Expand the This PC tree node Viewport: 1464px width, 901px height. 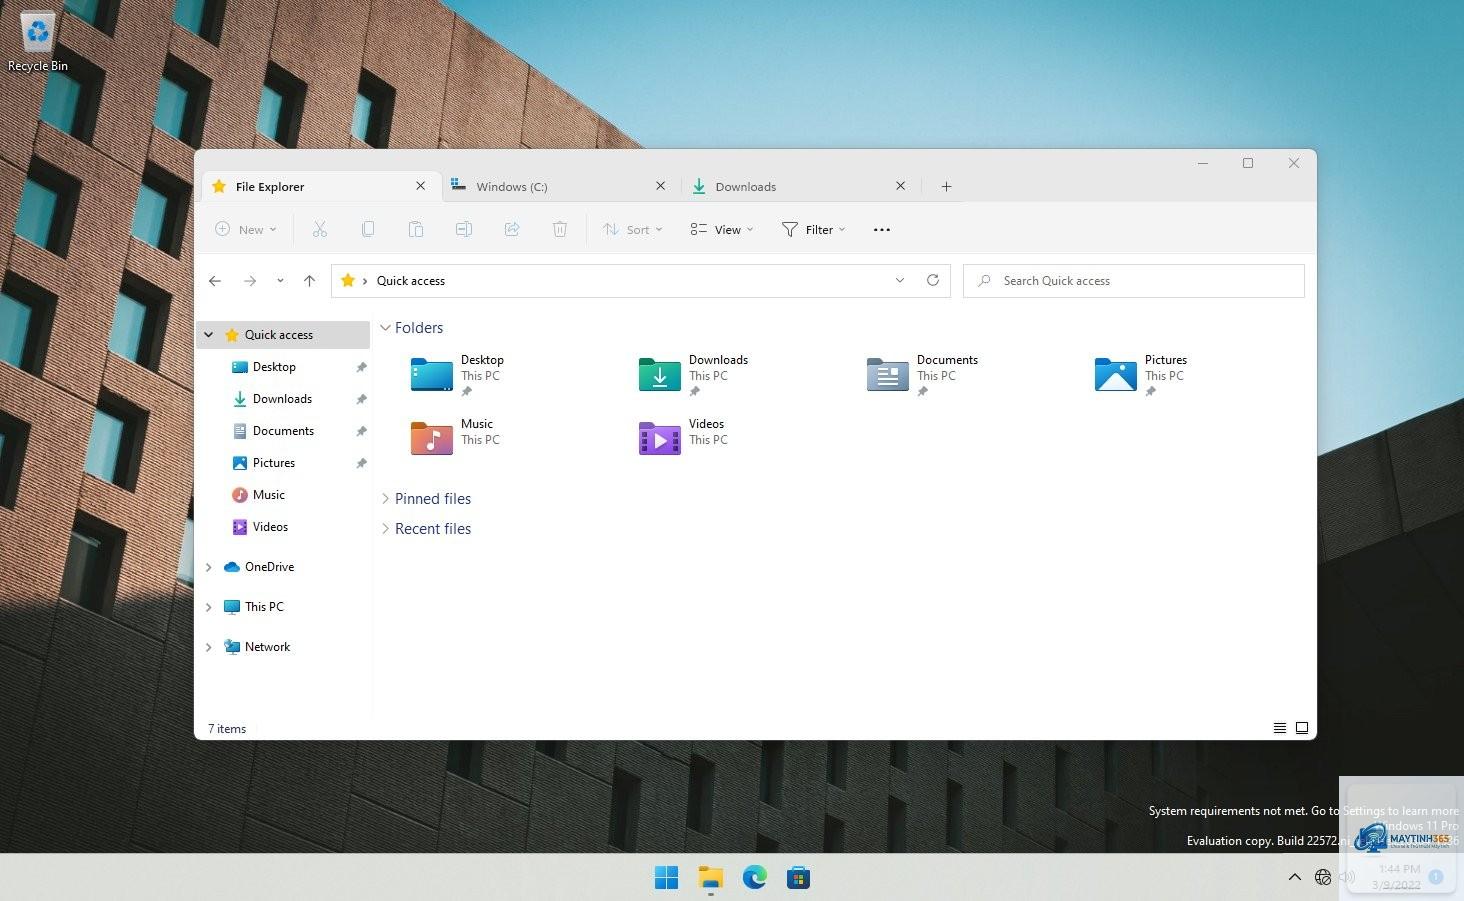(209, 607)
